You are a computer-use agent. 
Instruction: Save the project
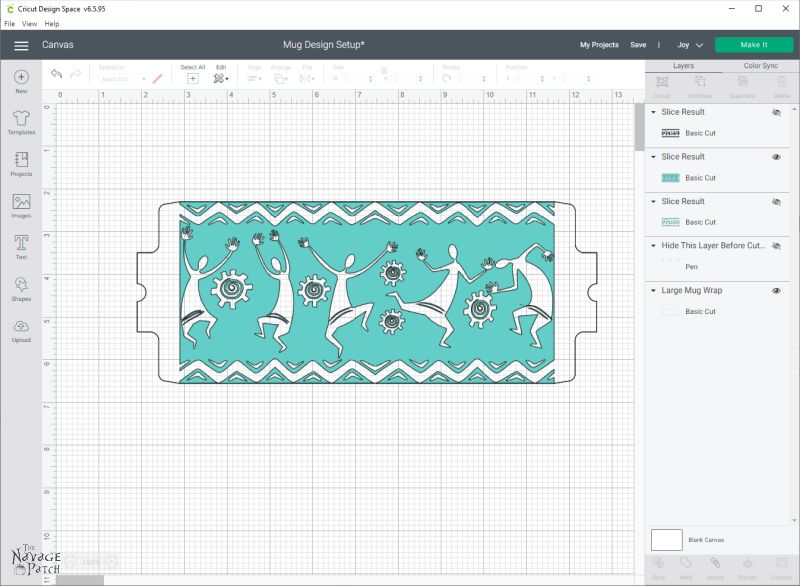(638, 45)
